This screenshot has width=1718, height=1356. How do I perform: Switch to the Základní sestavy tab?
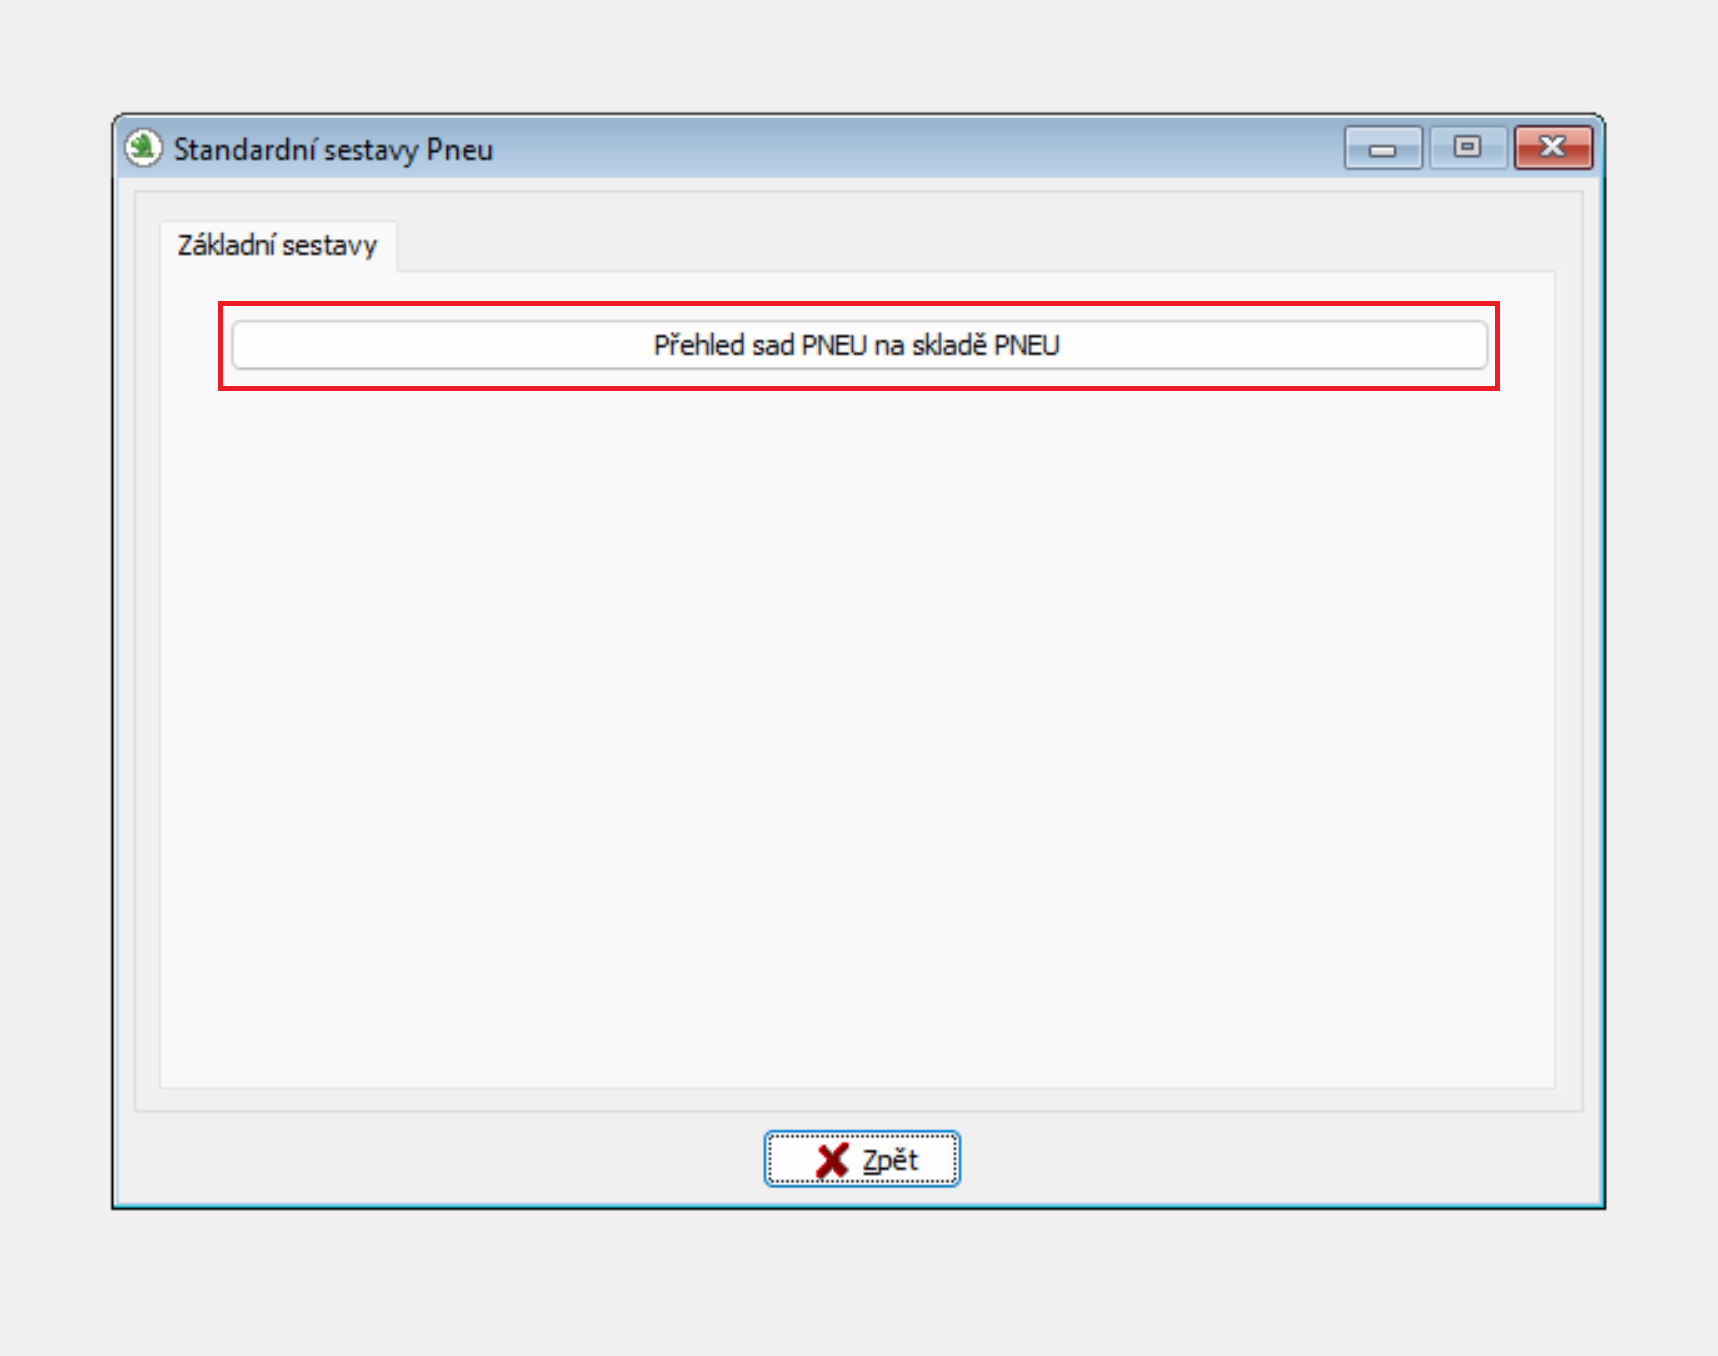(277, 246)
